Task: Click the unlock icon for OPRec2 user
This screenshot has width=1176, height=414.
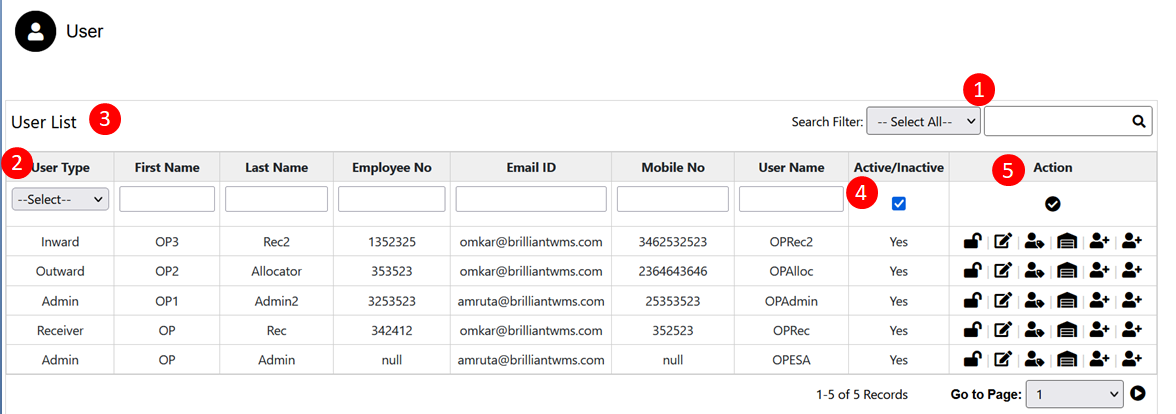Action: [x=971, y=241]
